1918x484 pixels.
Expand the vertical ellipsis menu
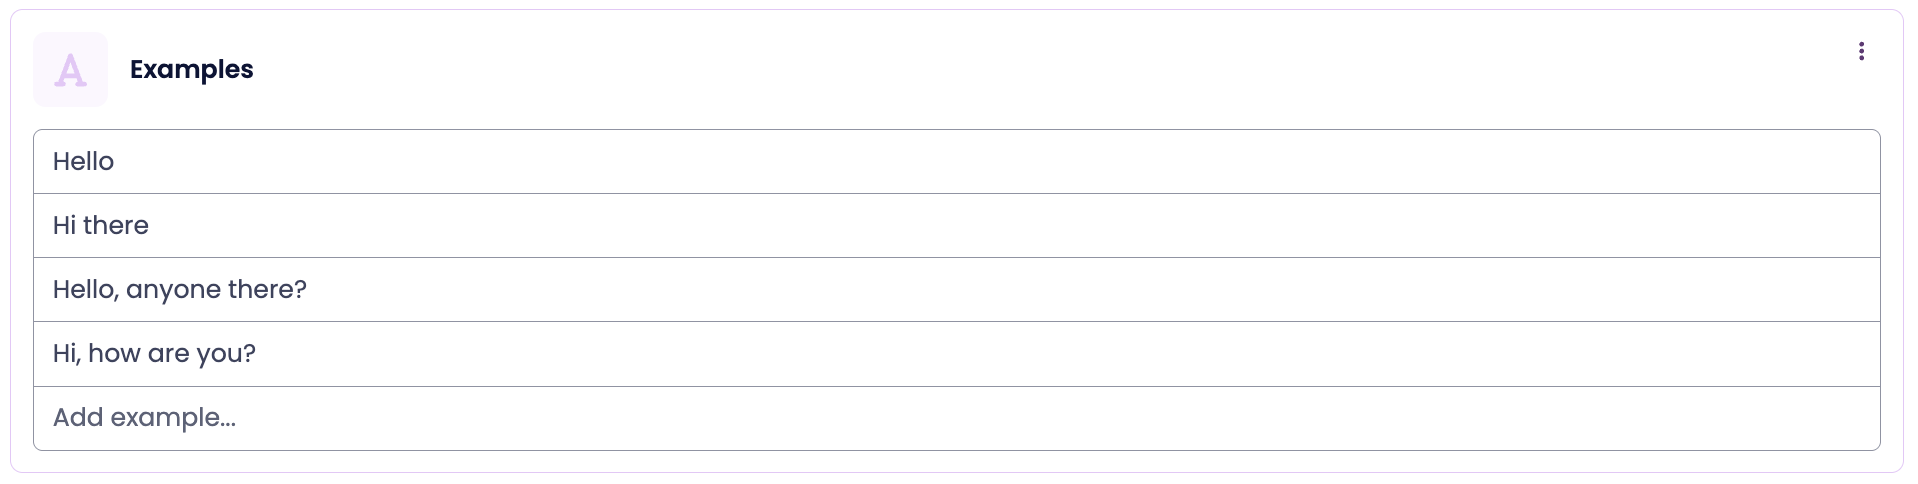(1860, 51)
